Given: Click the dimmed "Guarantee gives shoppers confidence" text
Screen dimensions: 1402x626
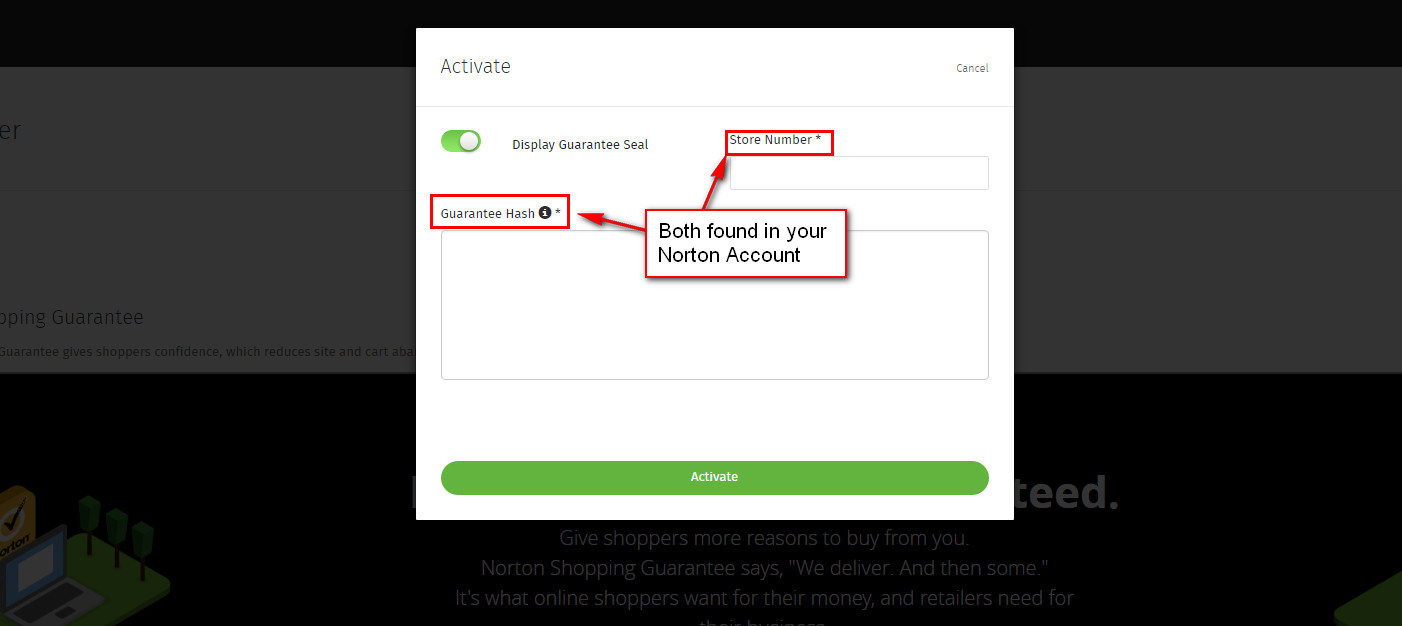Looking at the screenshot, I should pyautogui.click(x=208, y=351).
